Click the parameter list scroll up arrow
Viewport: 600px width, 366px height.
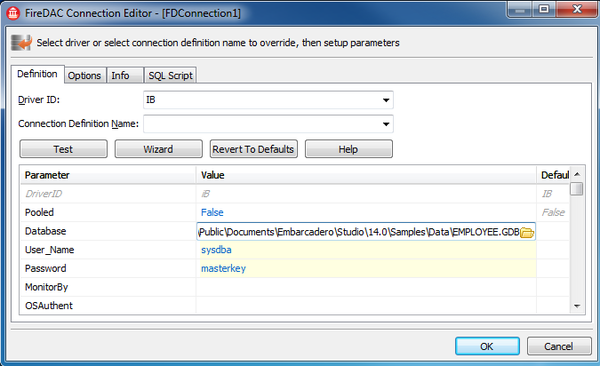click(x=577, y=174)
